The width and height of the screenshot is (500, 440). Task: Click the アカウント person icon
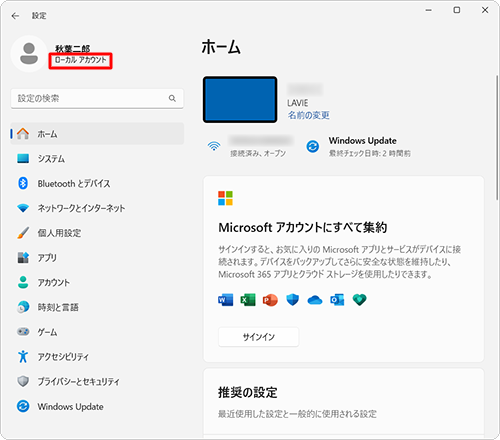pos(23,282)
